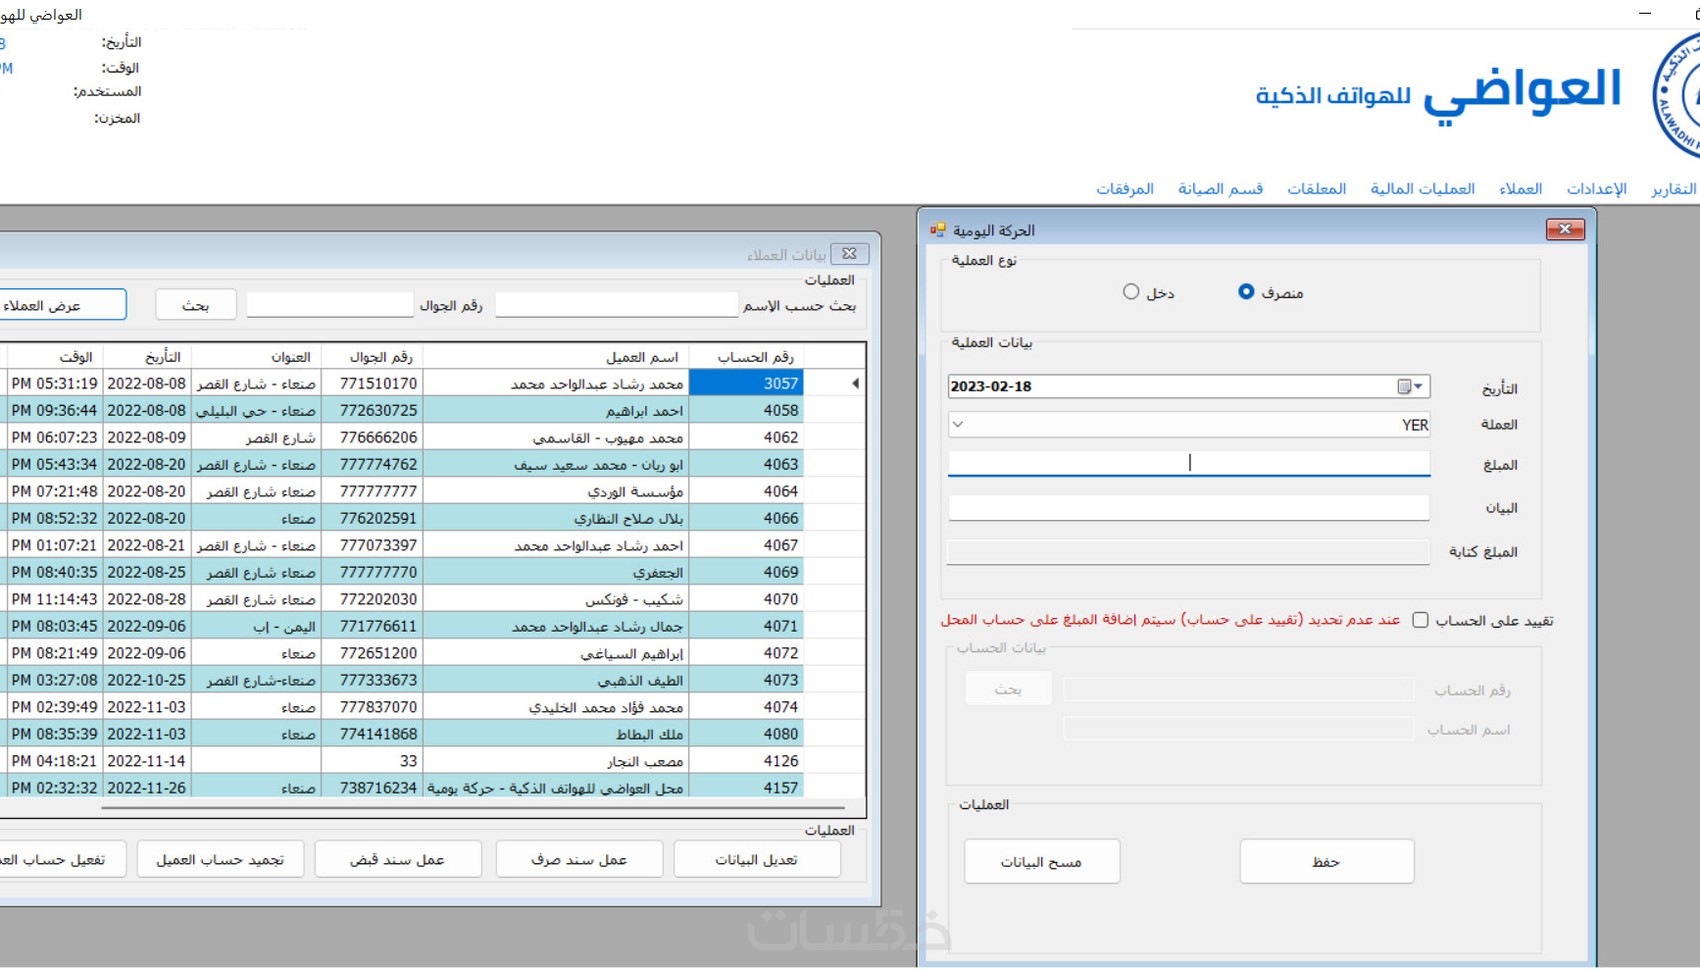Click the name search field
The height and width of the screenshot is (970, 1700).
click(x=616, y=305)
